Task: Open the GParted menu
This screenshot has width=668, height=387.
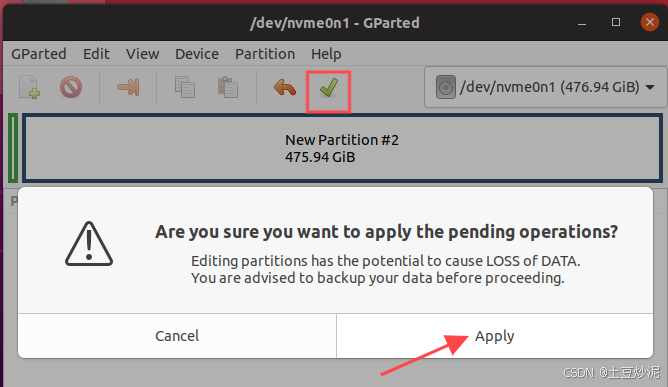Action: (x=39, y=54)
